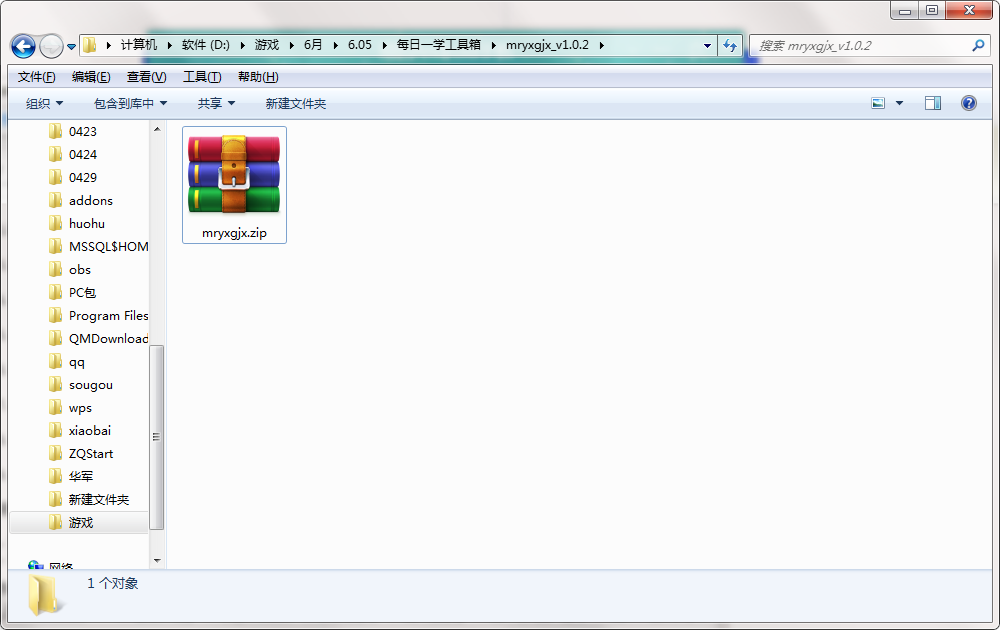Viewport: 1000px width, 630px height.
Task: Click the navigation pane scrollbar thumb
Action: point(157,437)
